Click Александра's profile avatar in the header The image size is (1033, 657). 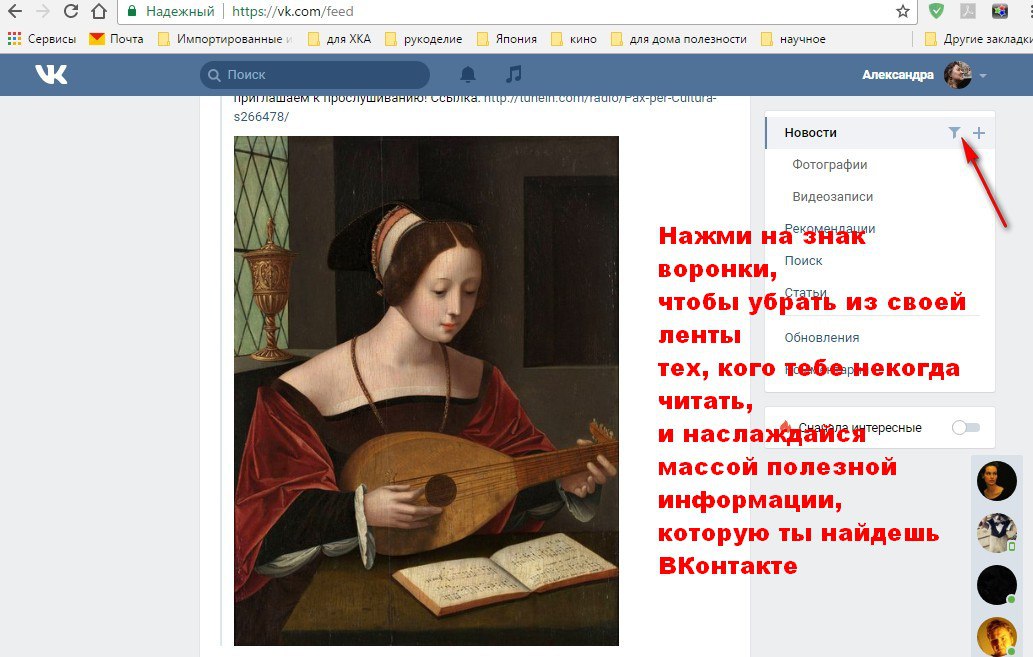click(x=958, y=74)
